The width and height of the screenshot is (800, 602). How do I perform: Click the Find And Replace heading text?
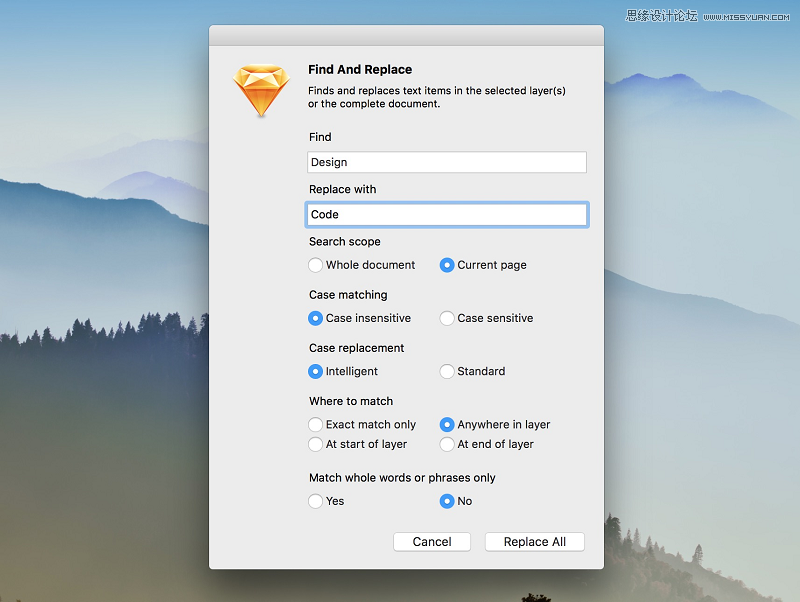click(360, 70)
